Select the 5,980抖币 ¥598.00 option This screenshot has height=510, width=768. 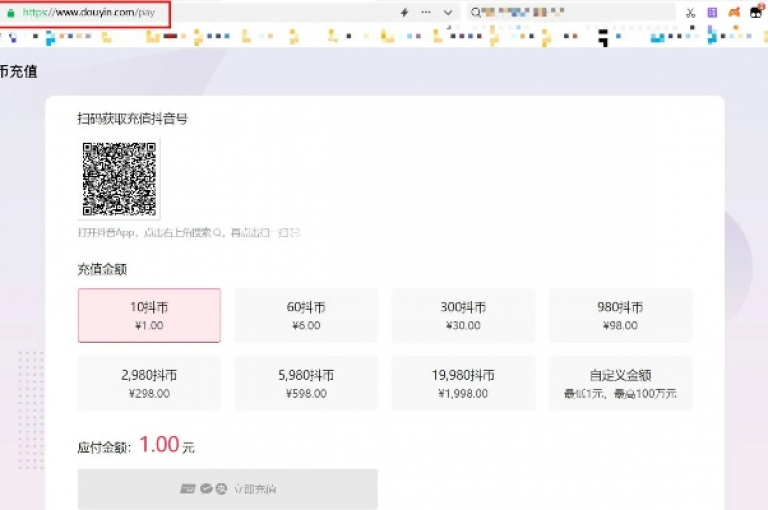[306, 383]
